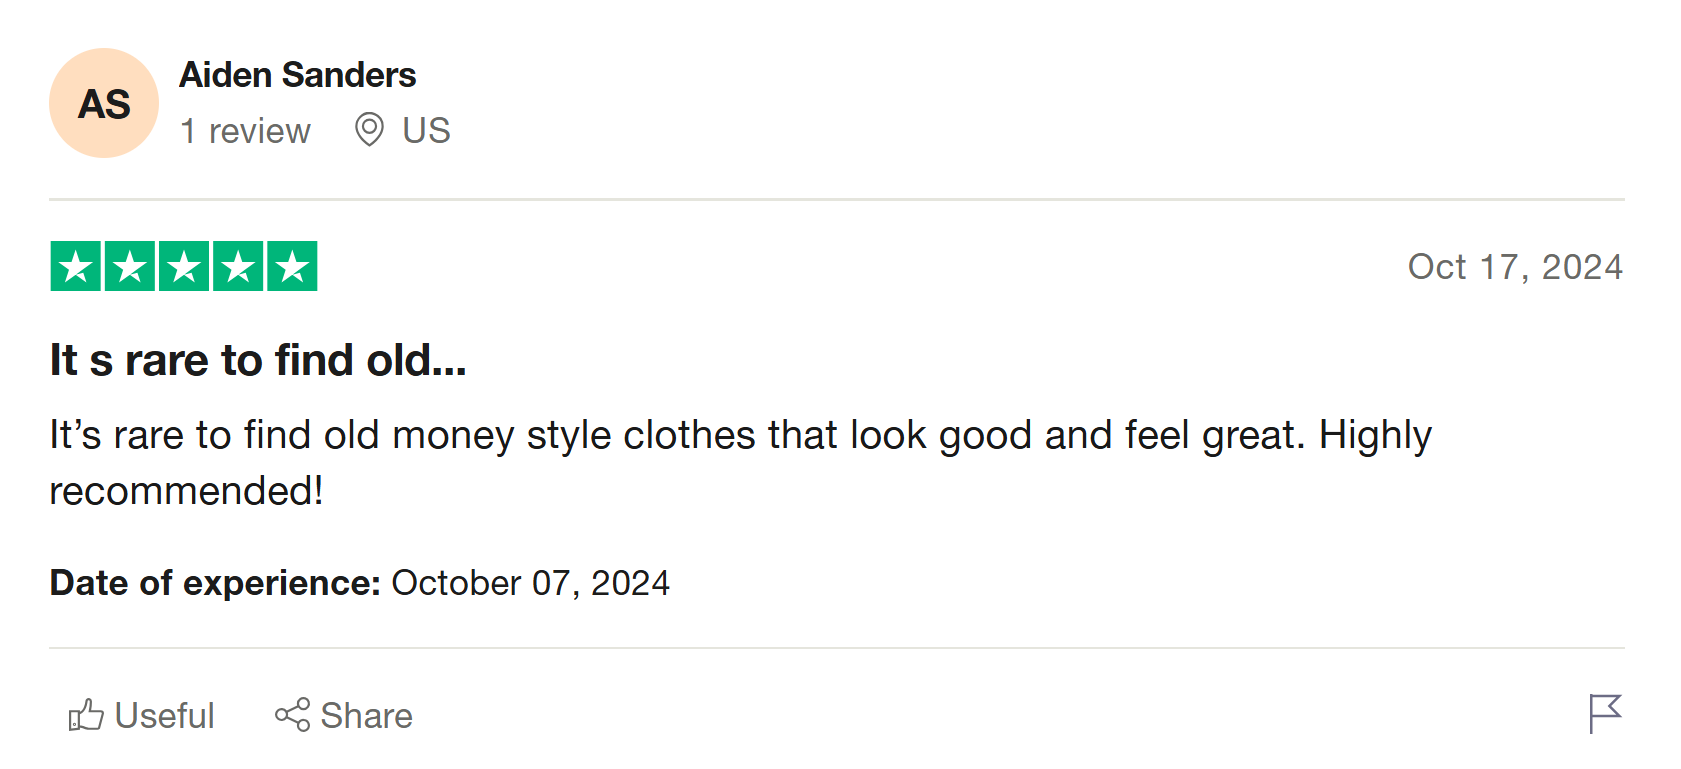Click the "Date of experience:" label
This screenshot has width=1681, height=769.
215,583
